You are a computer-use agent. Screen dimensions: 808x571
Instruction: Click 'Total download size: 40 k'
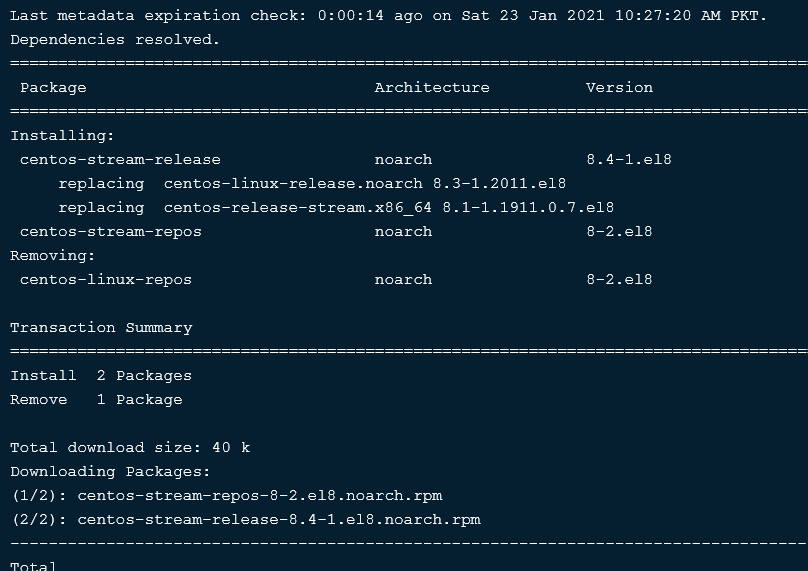[x=130, y=448]
